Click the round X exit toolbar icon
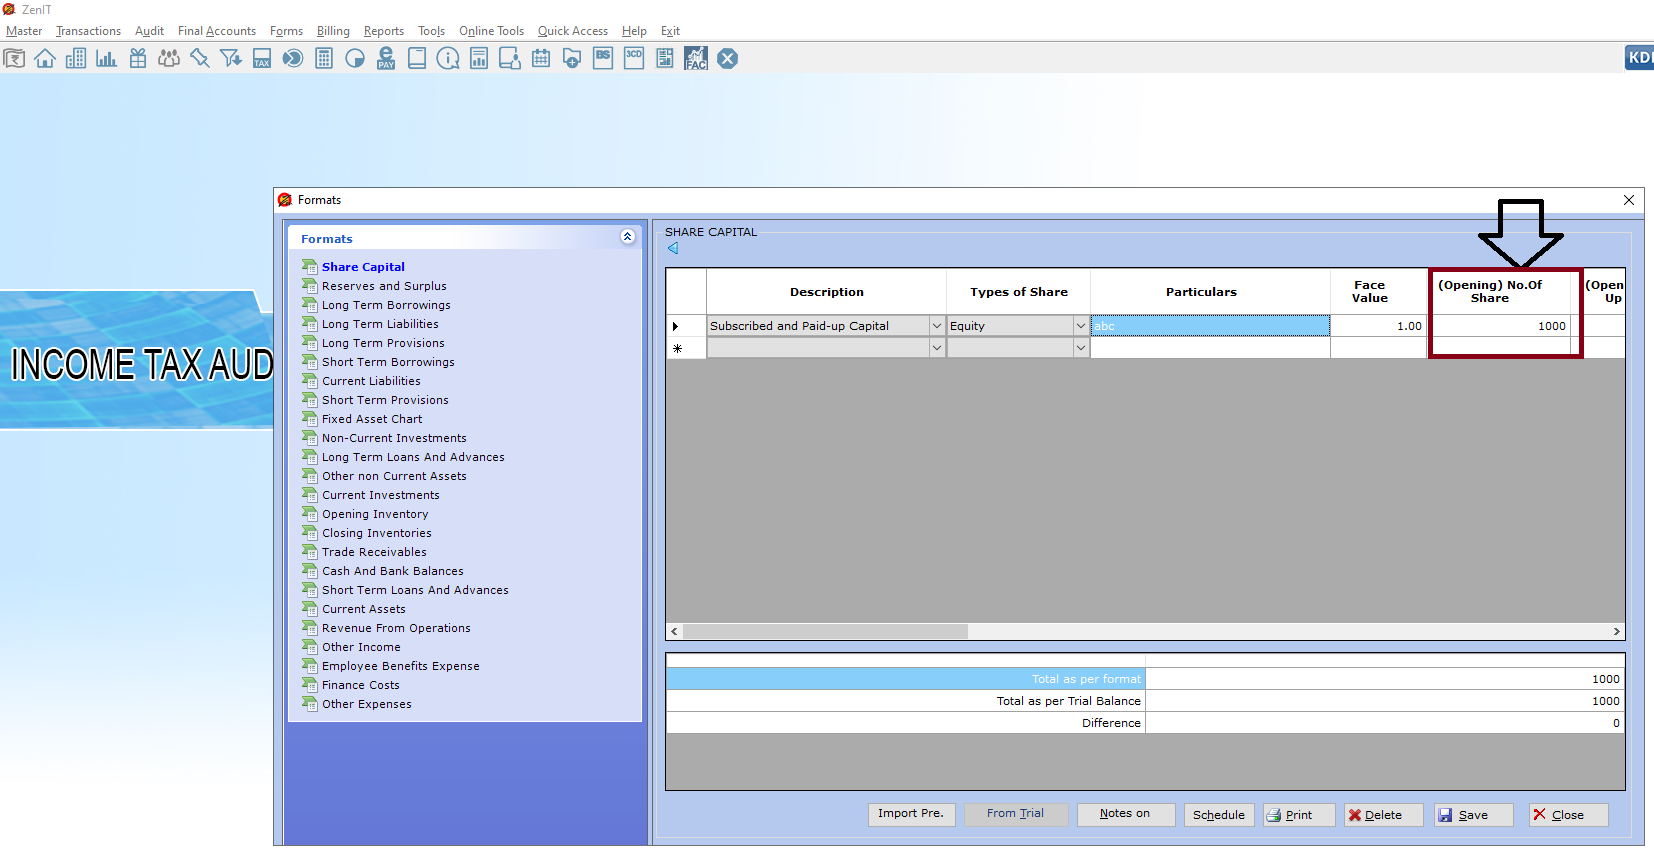Screen dimensions: 1654x859 728,59
